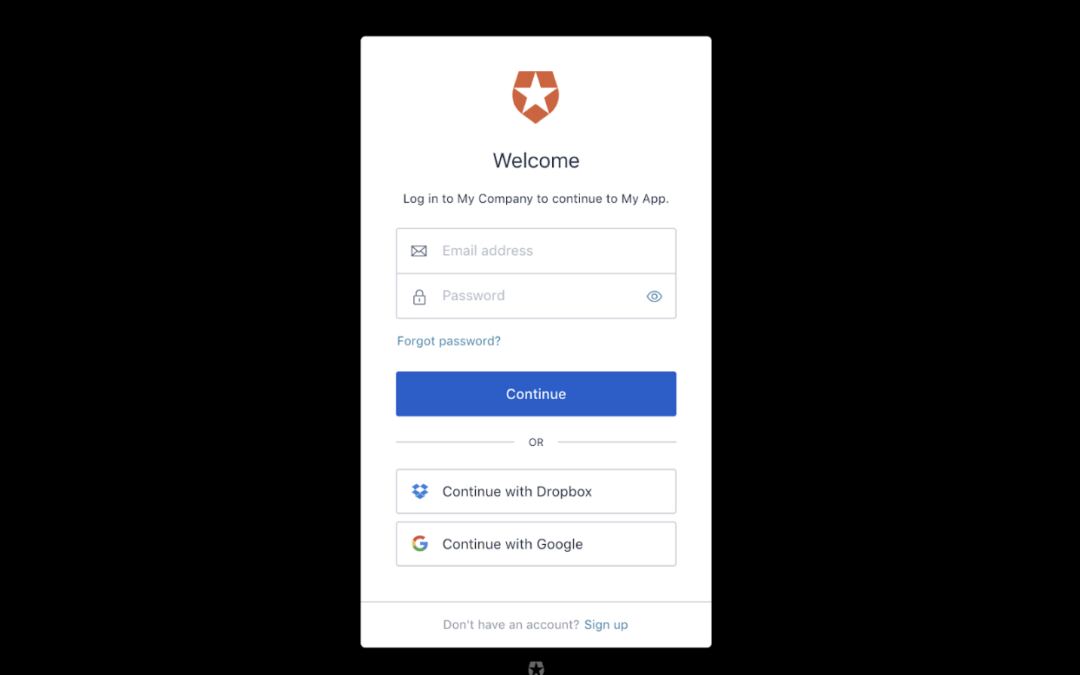Click the envelope icon in email field
The width and height of the screenshot is (1080, 675).
419,251
